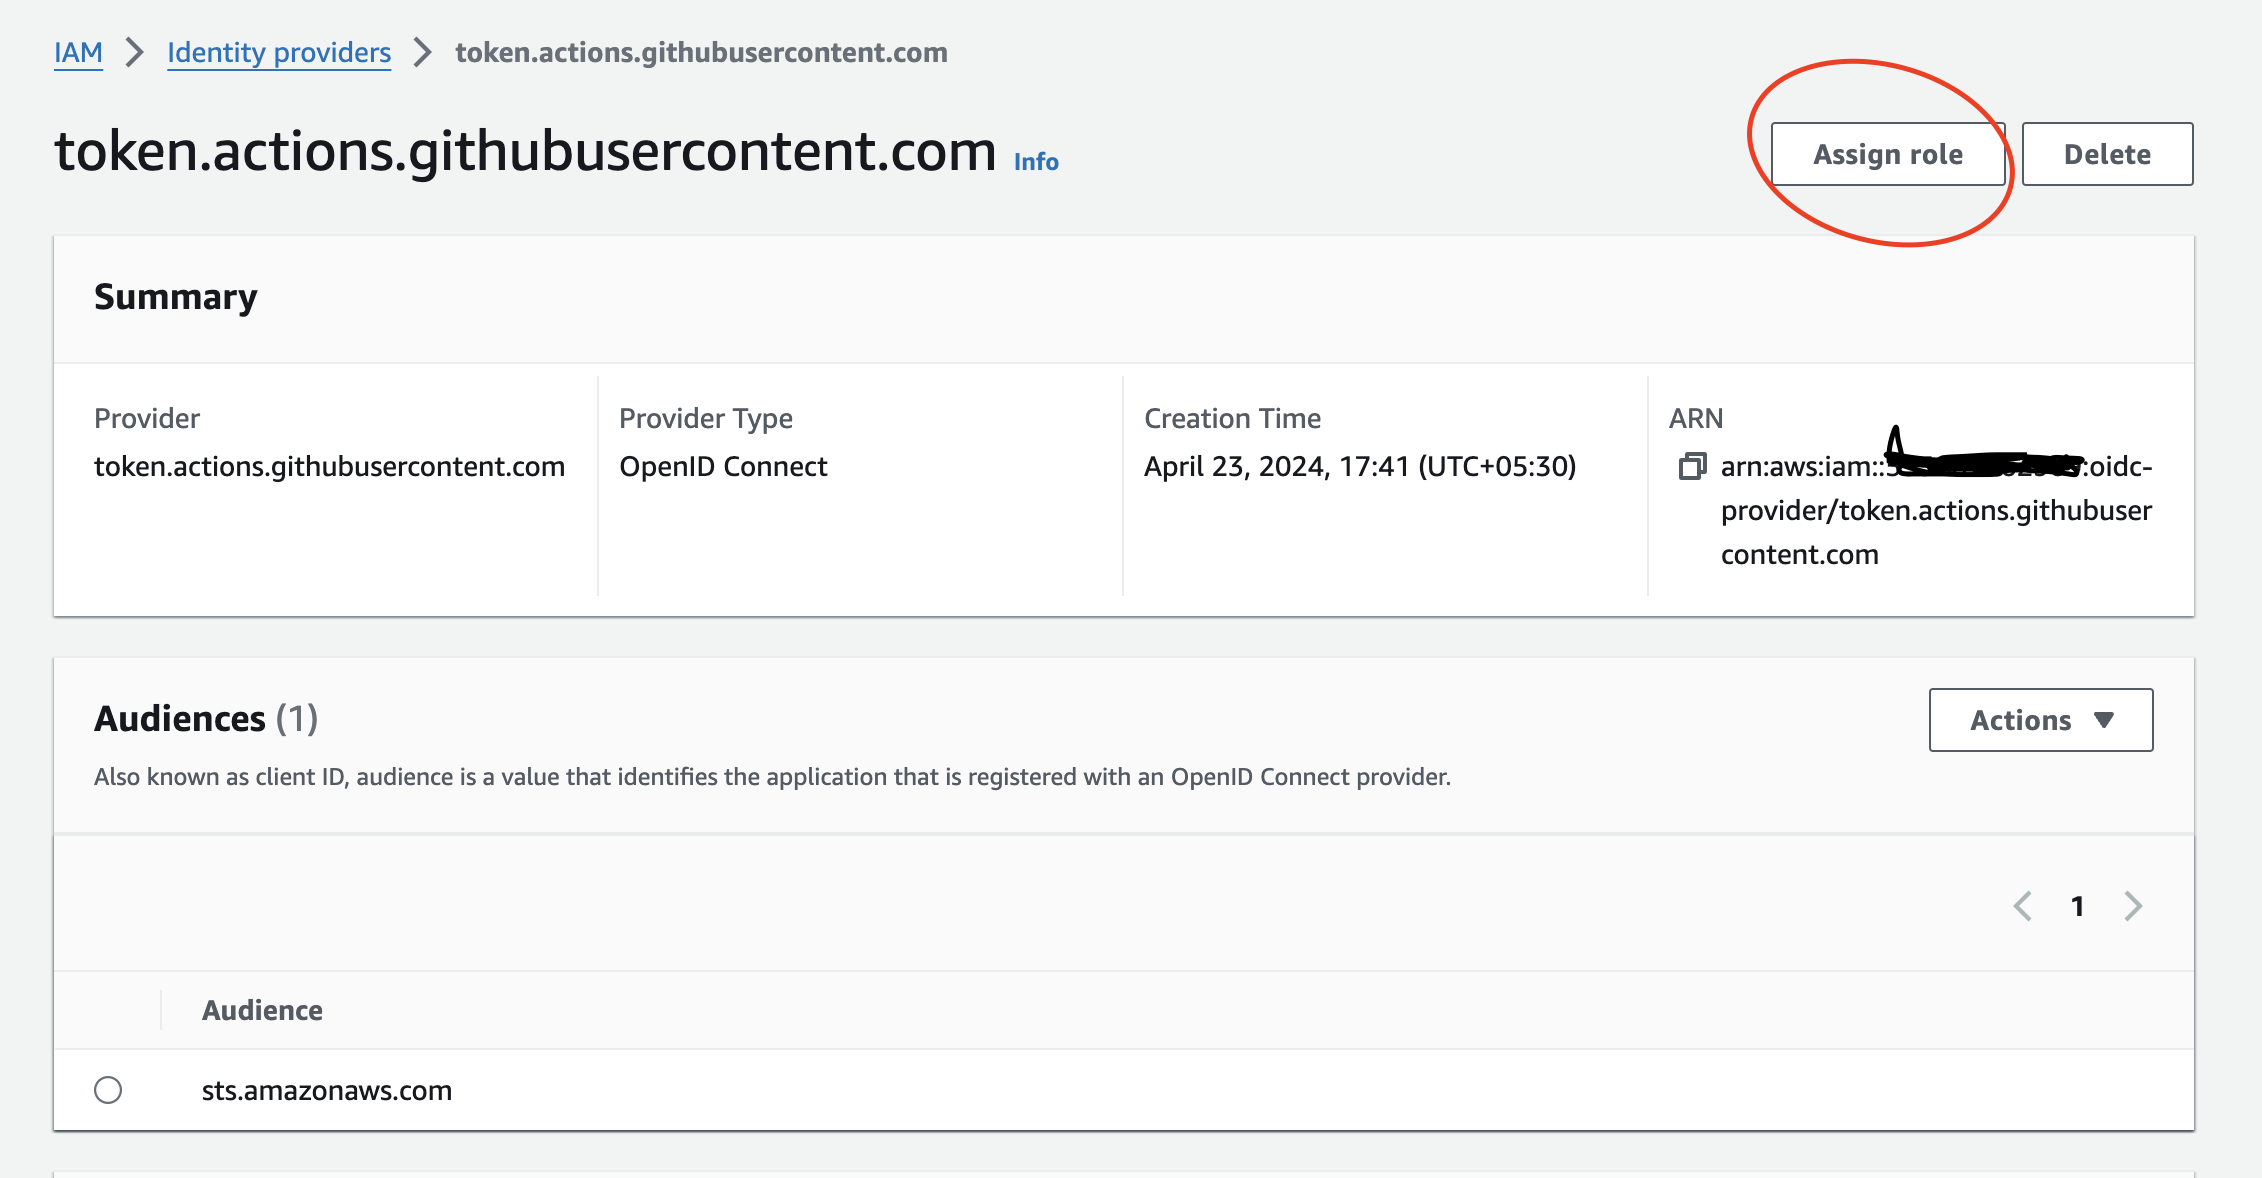Click the provider name token.actions.githubusercontent.com in Summary
2262x1178 pixels.
click(x=330, y=466)
